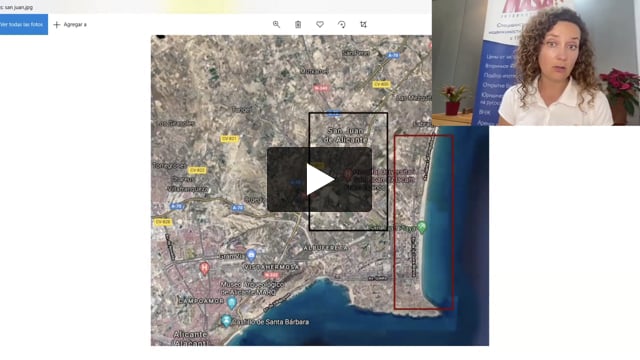
Task: Click the heart favorite icon
Action: point(320,24)
